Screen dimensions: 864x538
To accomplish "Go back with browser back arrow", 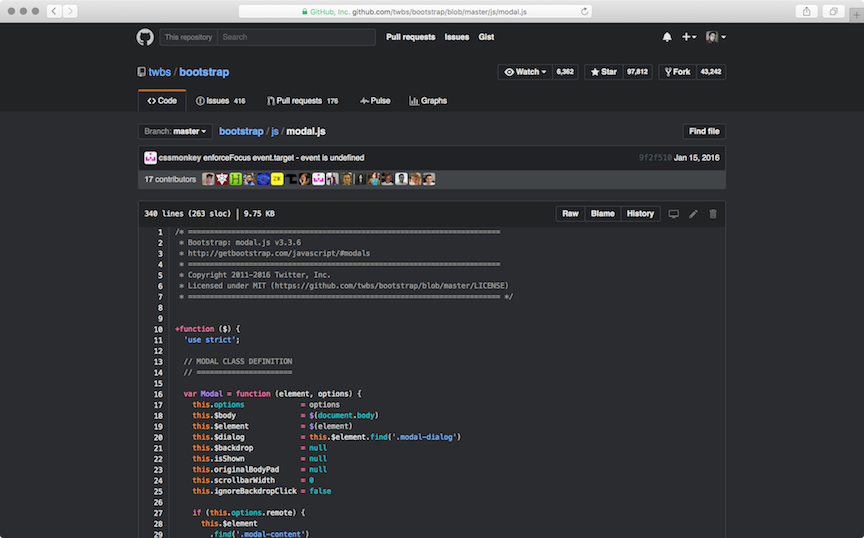I will coord(54,11).
